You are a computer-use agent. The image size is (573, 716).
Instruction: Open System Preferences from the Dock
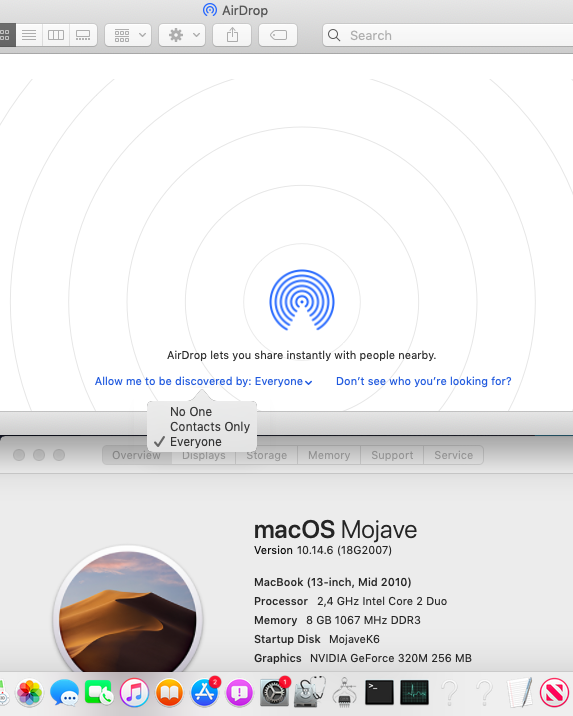point(274,693)
